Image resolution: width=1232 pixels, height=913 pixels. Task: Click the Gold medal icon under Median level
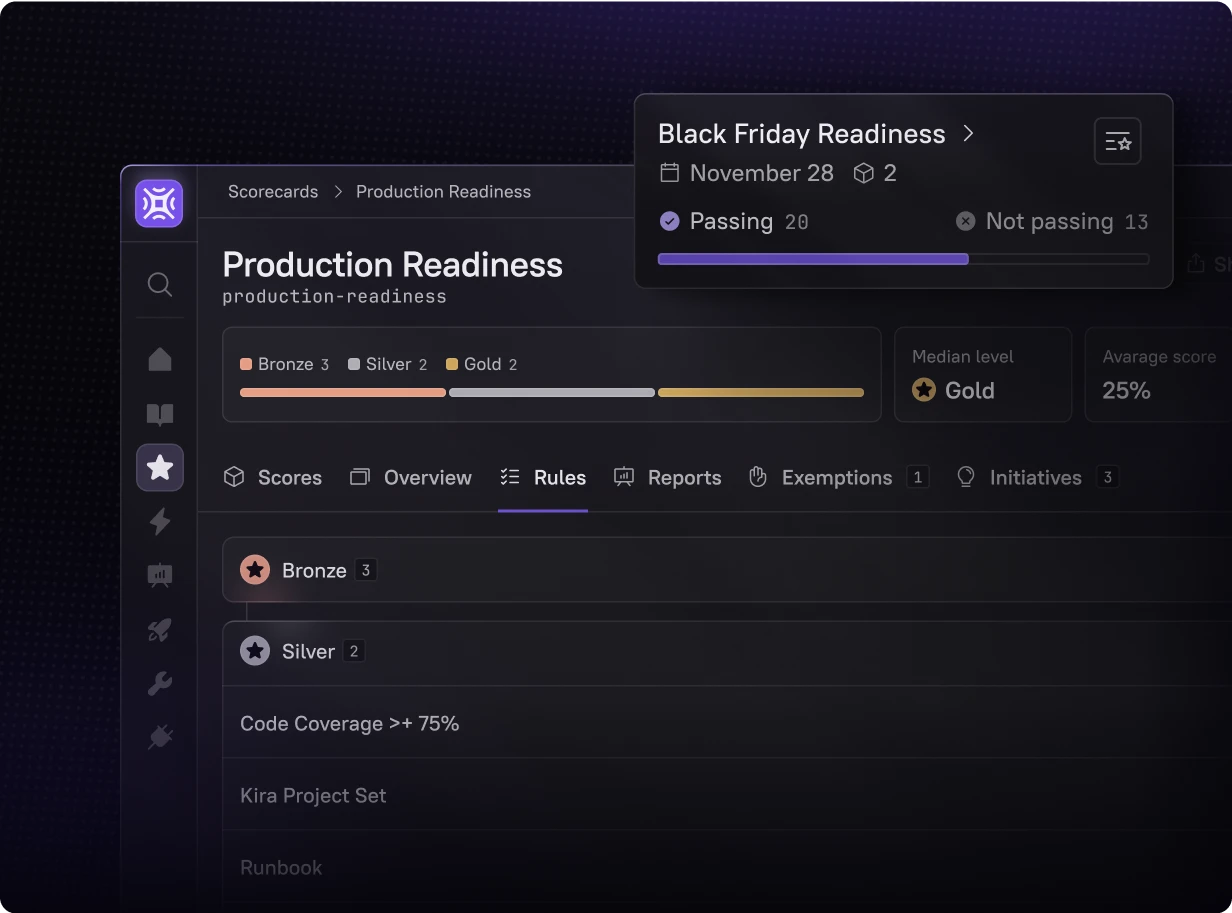click(x=924, y=390)
